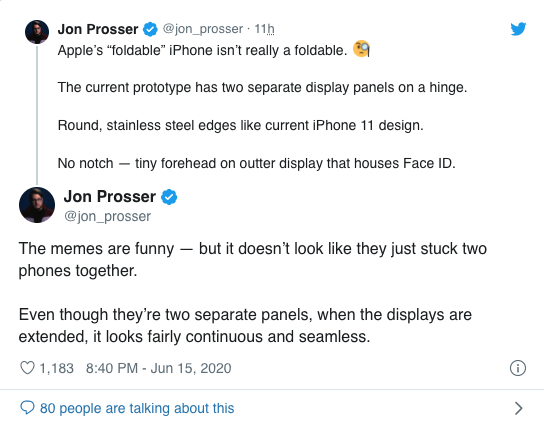
Task: Open small Jon Prosser avatar in thread
Action: point(37,32)
